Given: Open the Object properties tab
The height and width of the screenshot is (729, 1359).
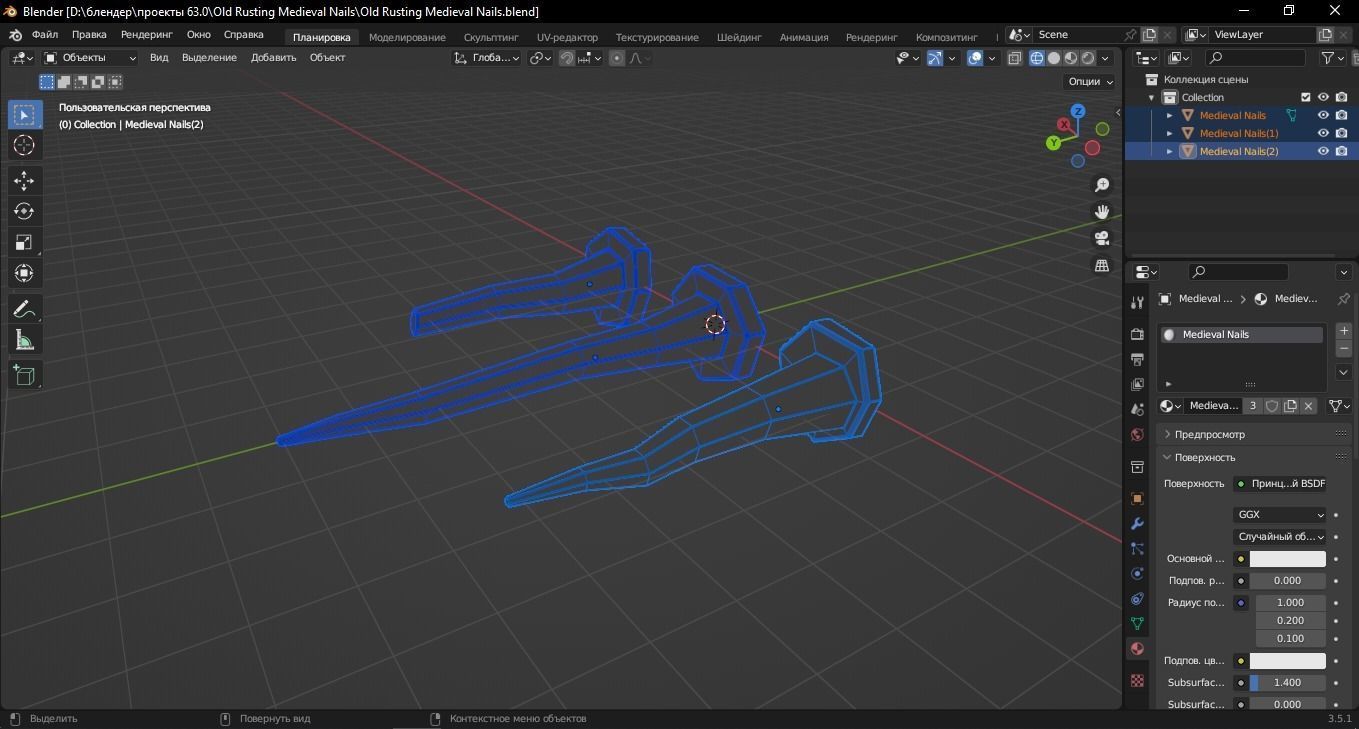Looking at the screenshot, I should [1137, 498].
